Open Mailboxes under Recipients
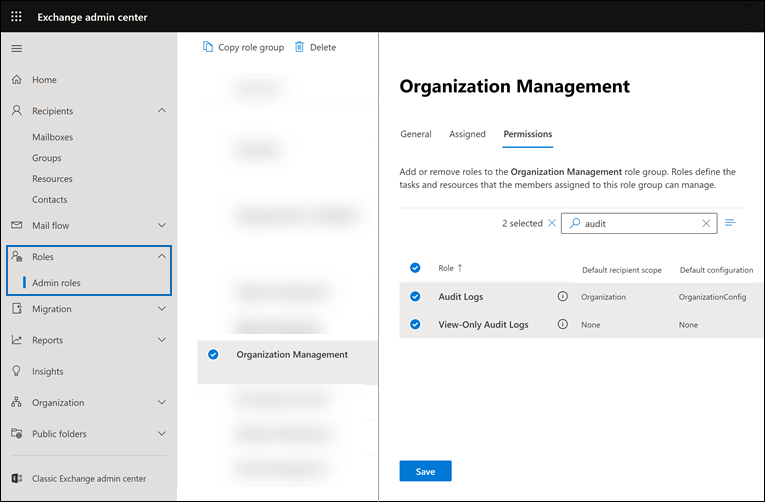The width and height of the screenshot is (765, 502). click(52, 137)
